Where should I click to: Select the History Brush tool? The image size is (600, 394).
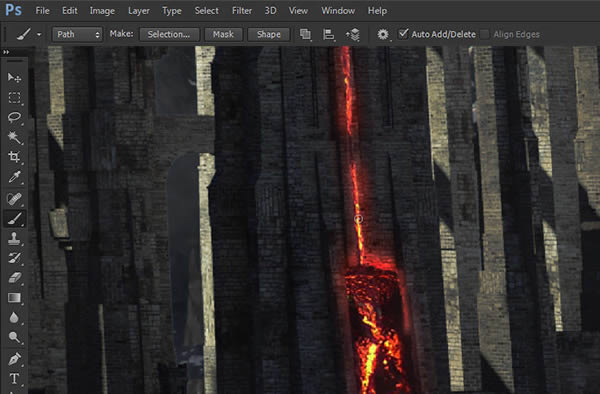[14, 258]
